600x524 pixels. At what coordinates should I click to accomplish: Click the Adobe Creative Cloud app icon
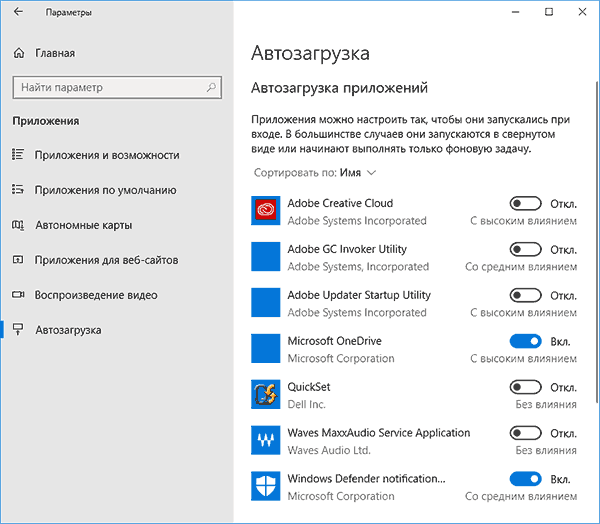pos(266,211)
